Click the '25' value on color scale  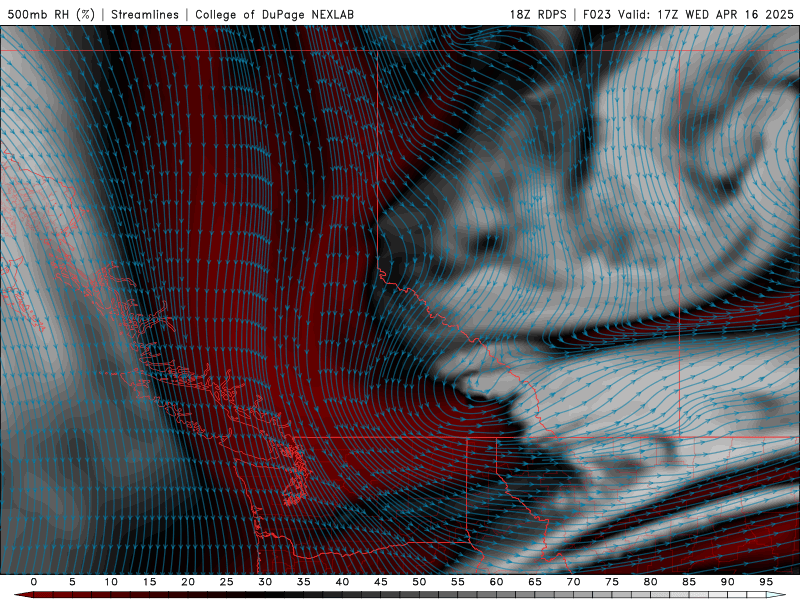[x=227, y=582]
